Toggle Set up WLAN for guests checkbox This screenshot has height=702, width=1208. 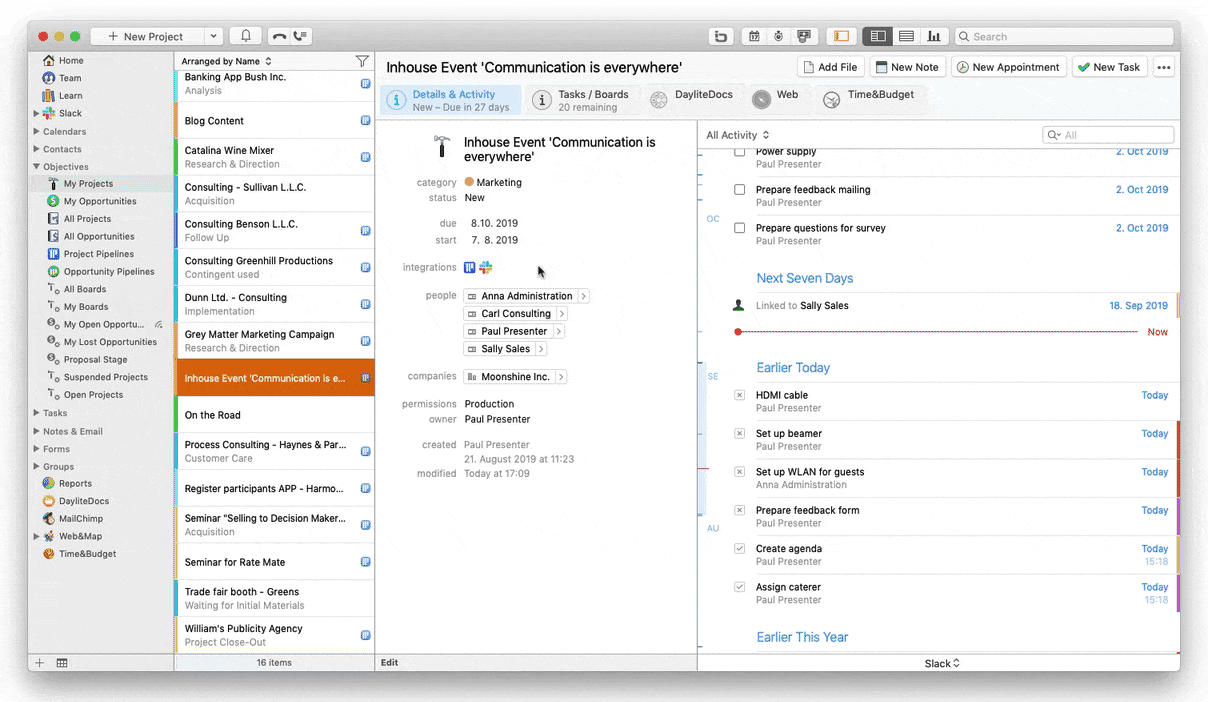740,472
